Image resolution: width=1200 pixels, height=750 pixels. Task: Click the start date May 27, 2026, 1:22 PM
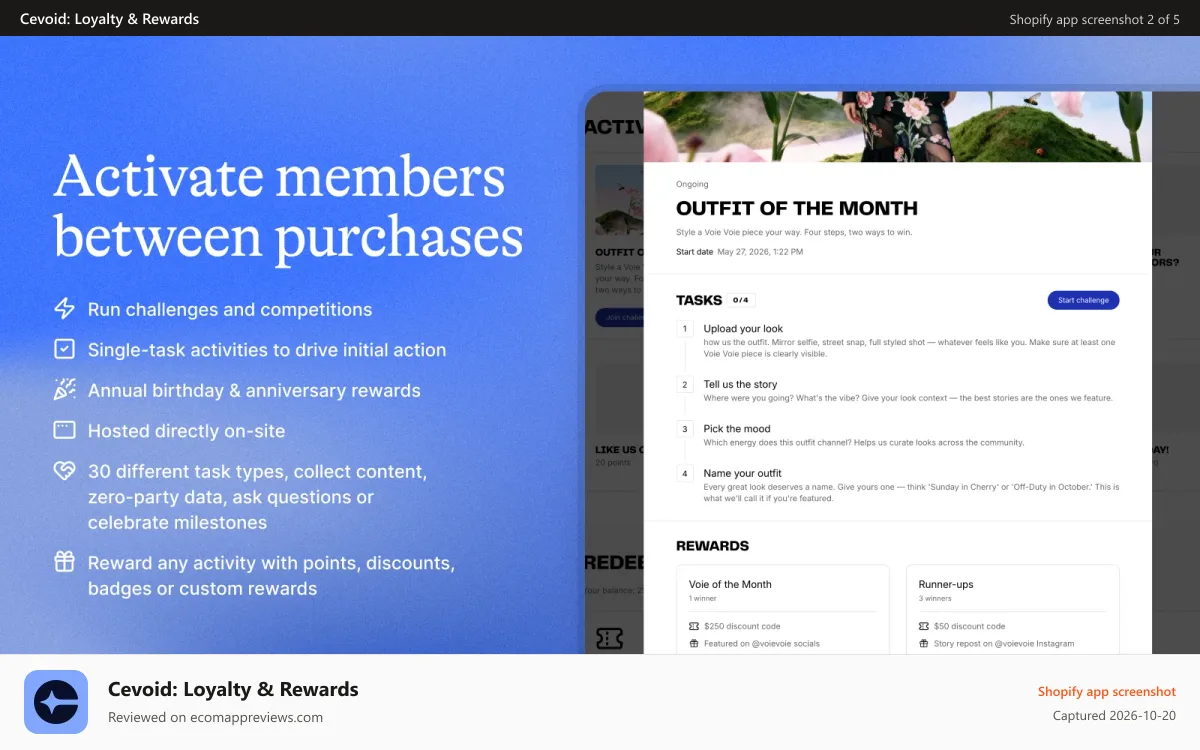(760, 252)
